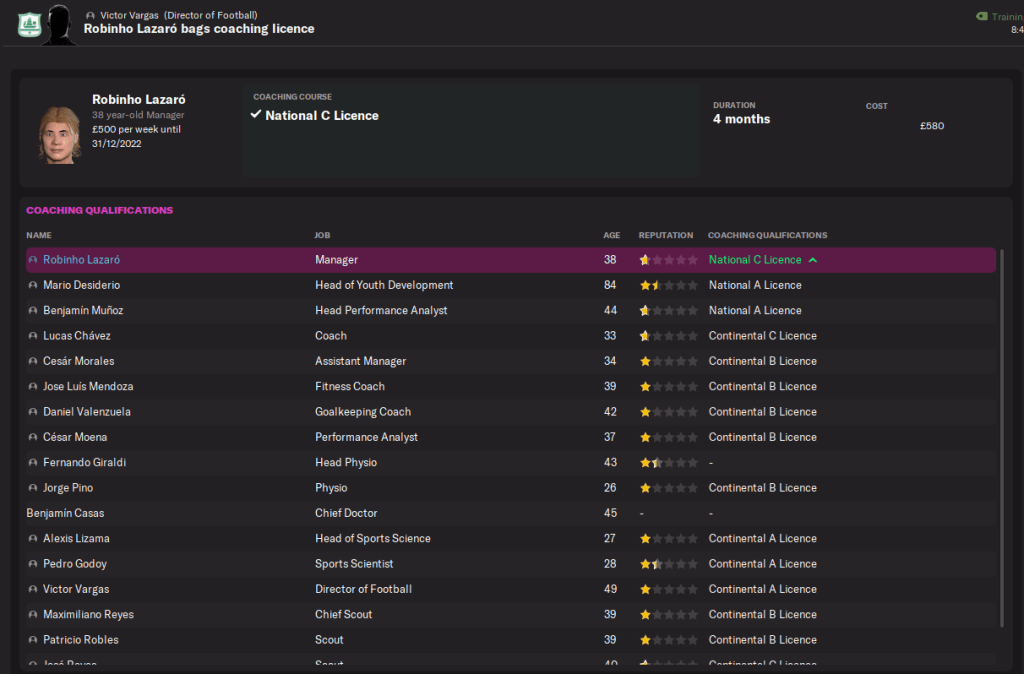
Task: Click reputation stars for Fernando Giraldi
Action: (x=668, y=463)
